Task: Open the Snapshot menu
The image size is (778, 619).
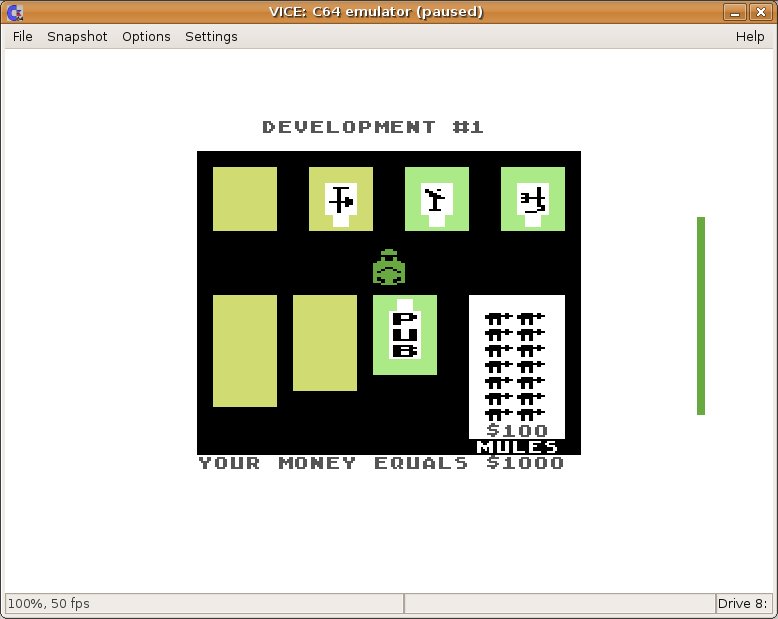Action: pos(77,36)
